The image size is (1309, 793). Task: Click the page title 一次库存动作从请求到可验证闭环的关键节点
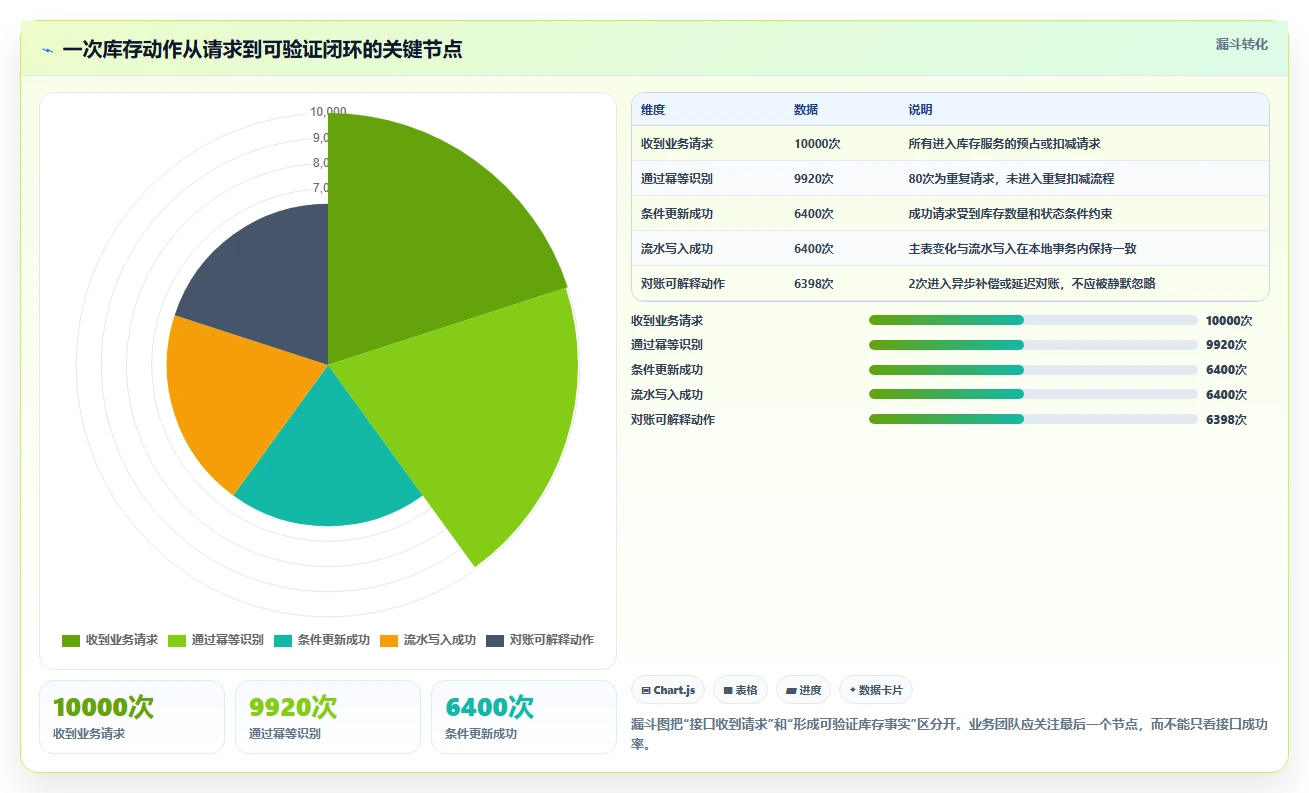(x=262, y=50)
